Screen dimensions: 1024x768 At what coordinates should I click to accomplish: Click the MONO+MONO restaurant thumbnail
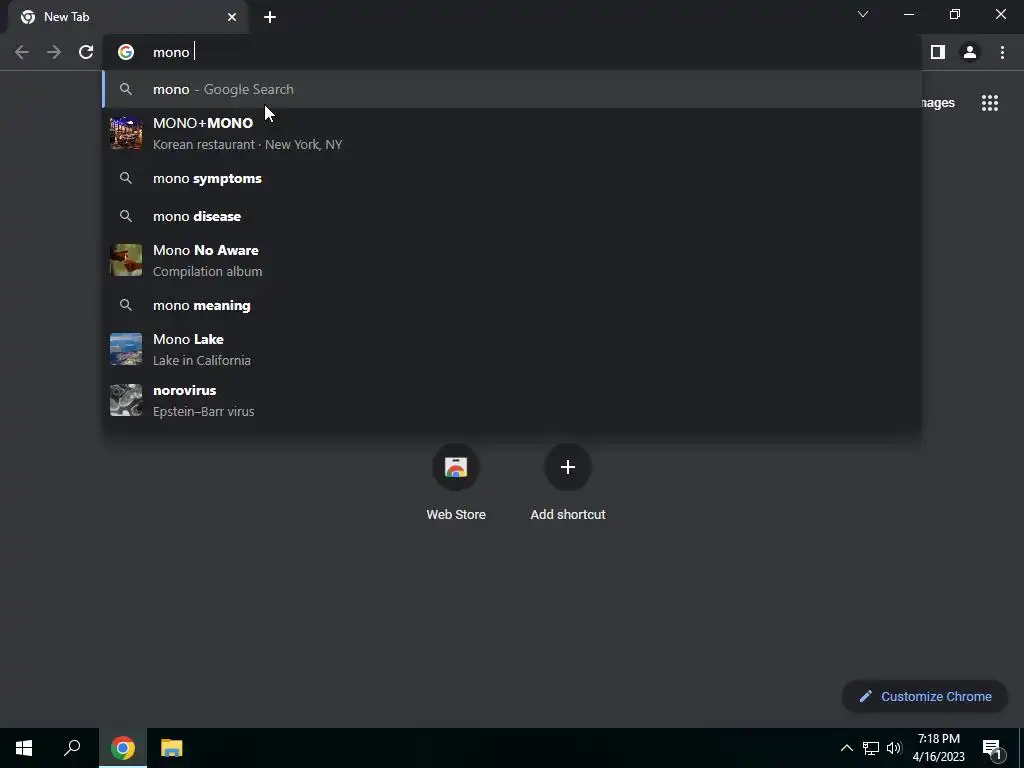pyautogui.click(x=126, y=133)
